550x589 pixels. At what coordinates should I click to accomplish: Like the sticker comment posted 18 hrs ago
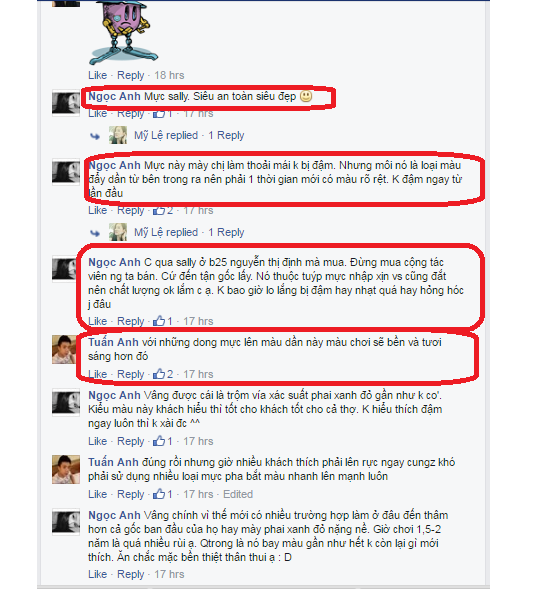[97, 75]
